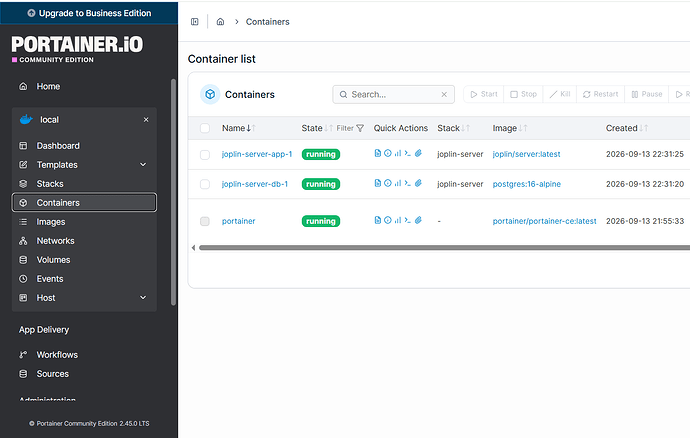Screen dimensions: 690x438
Task: Tick the checkbox for joplin-server-db-1
Action: pos(205,184)
